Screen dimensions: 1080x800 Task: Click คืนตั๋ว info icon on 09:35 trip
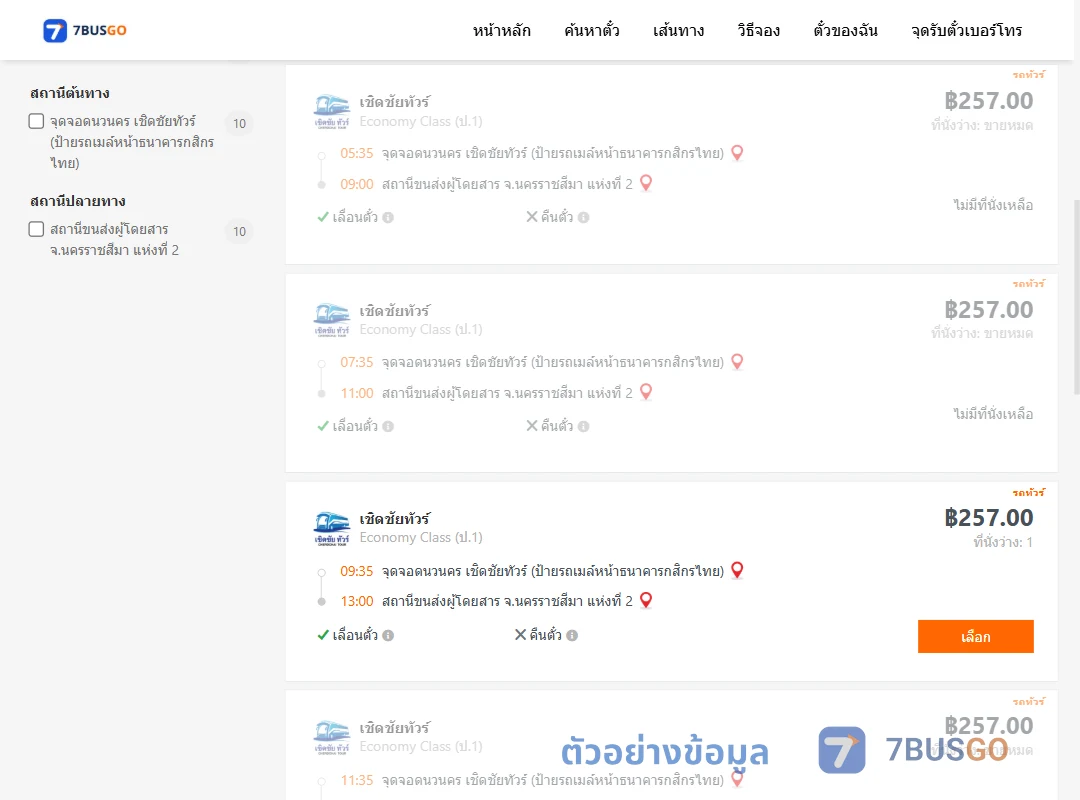click(x=572, y=635)
